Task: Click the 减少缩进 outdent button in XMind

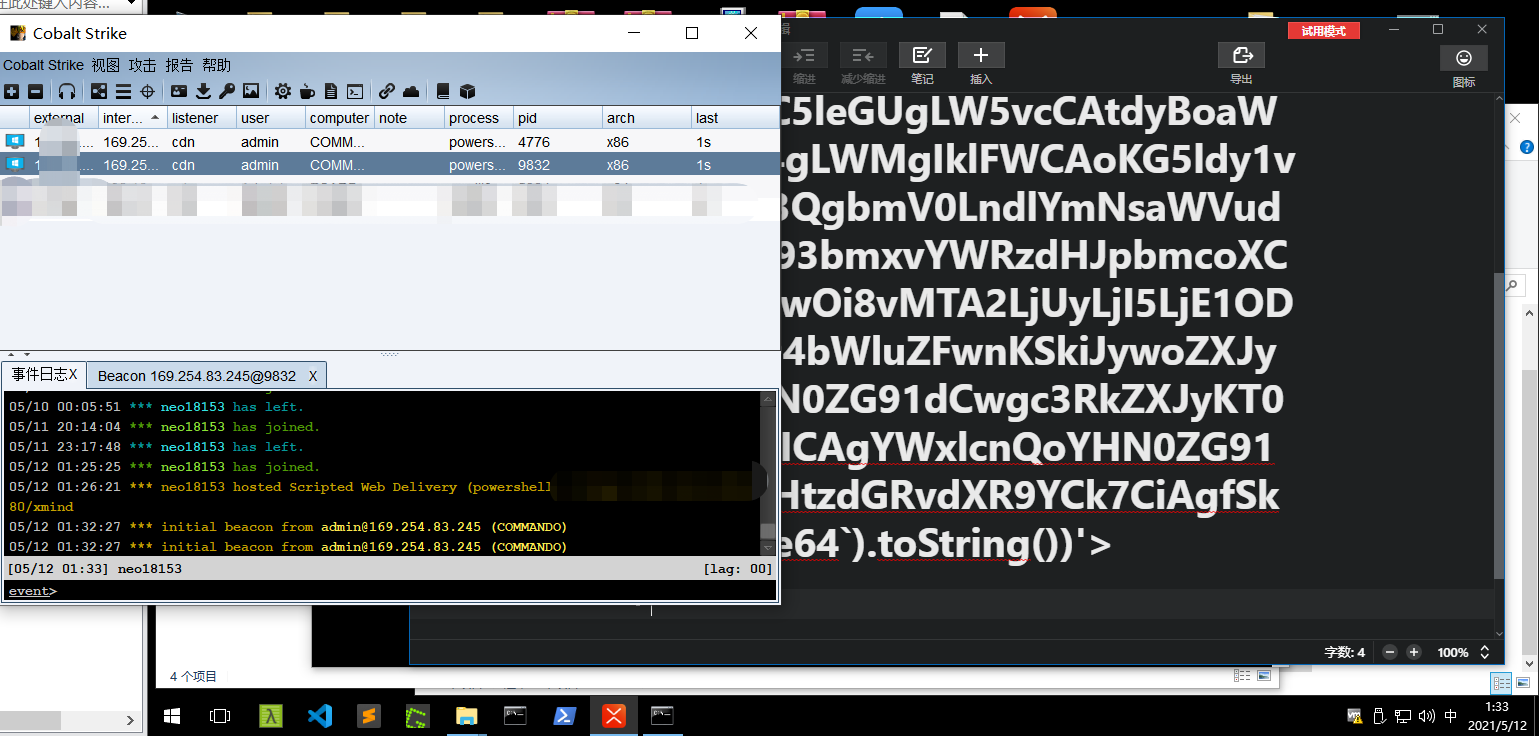Action: tap(863, 64)
